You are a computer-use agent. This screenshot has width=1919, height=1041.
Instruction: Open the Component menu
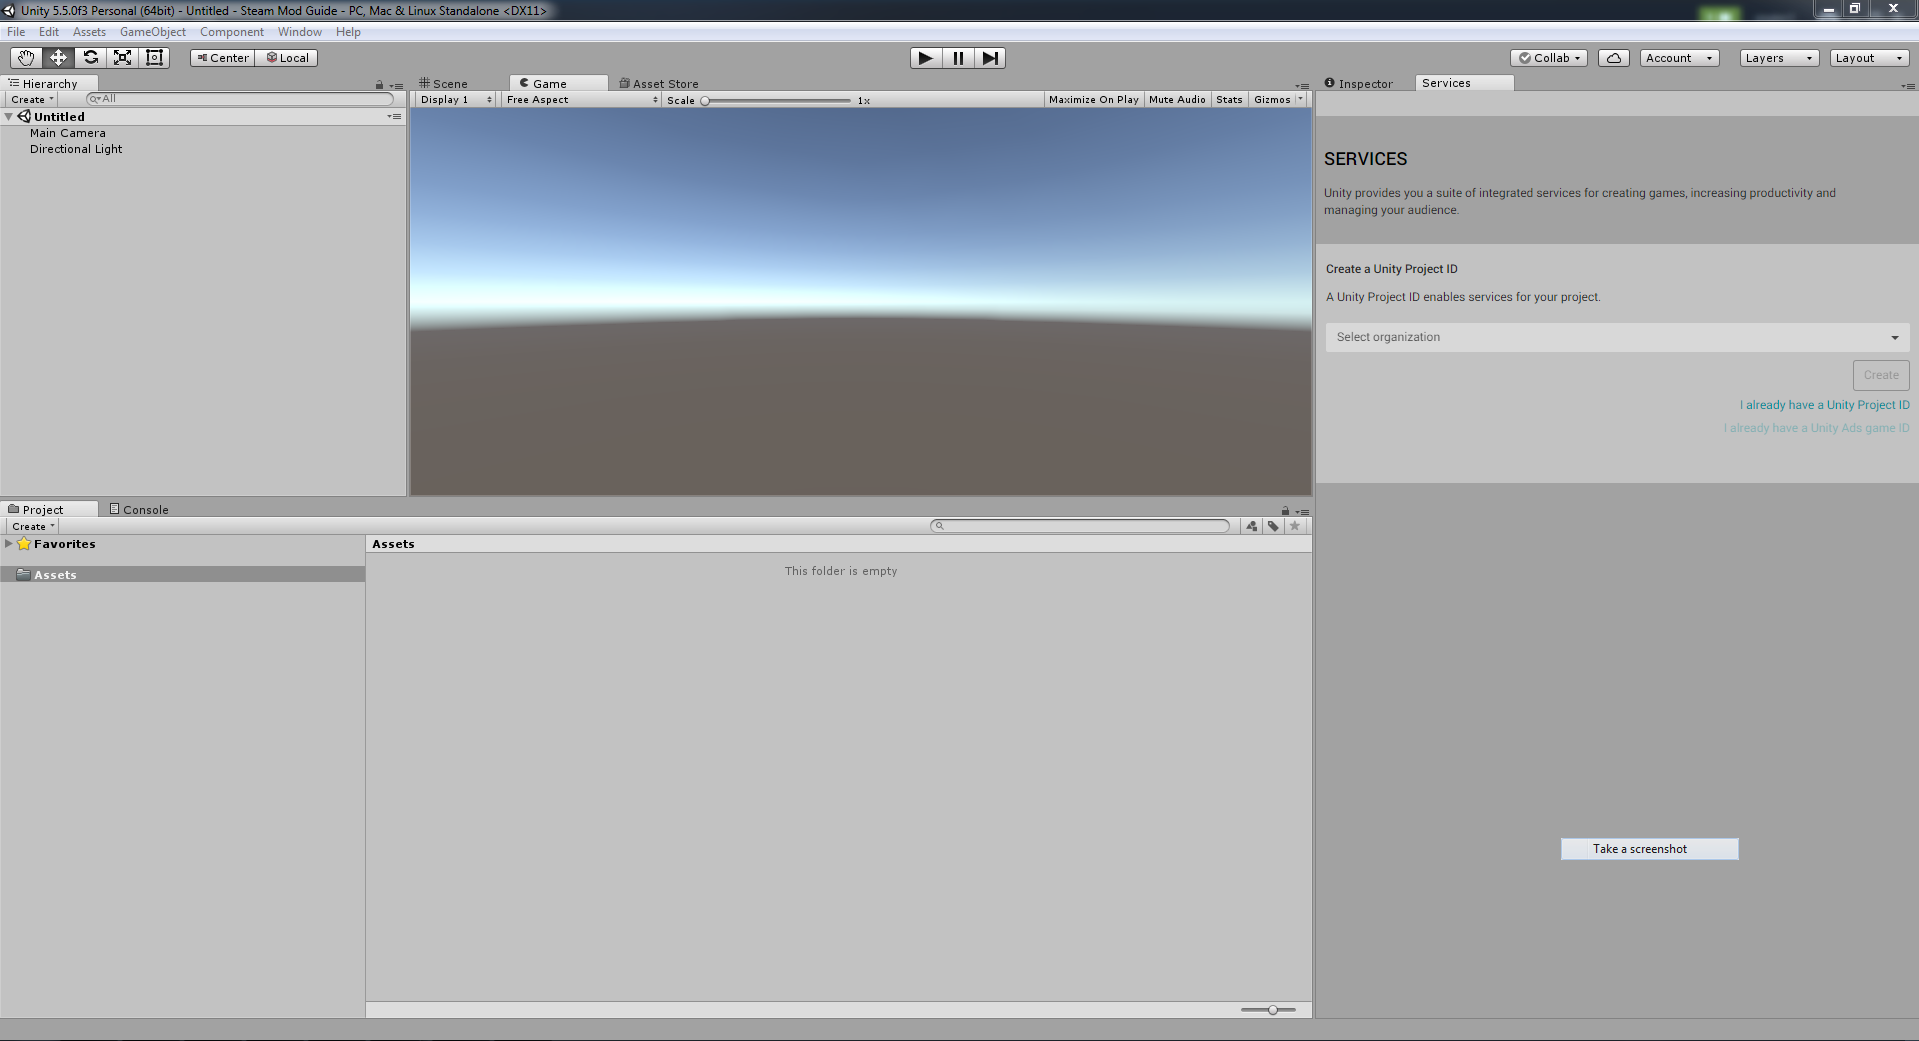[232, 32]
